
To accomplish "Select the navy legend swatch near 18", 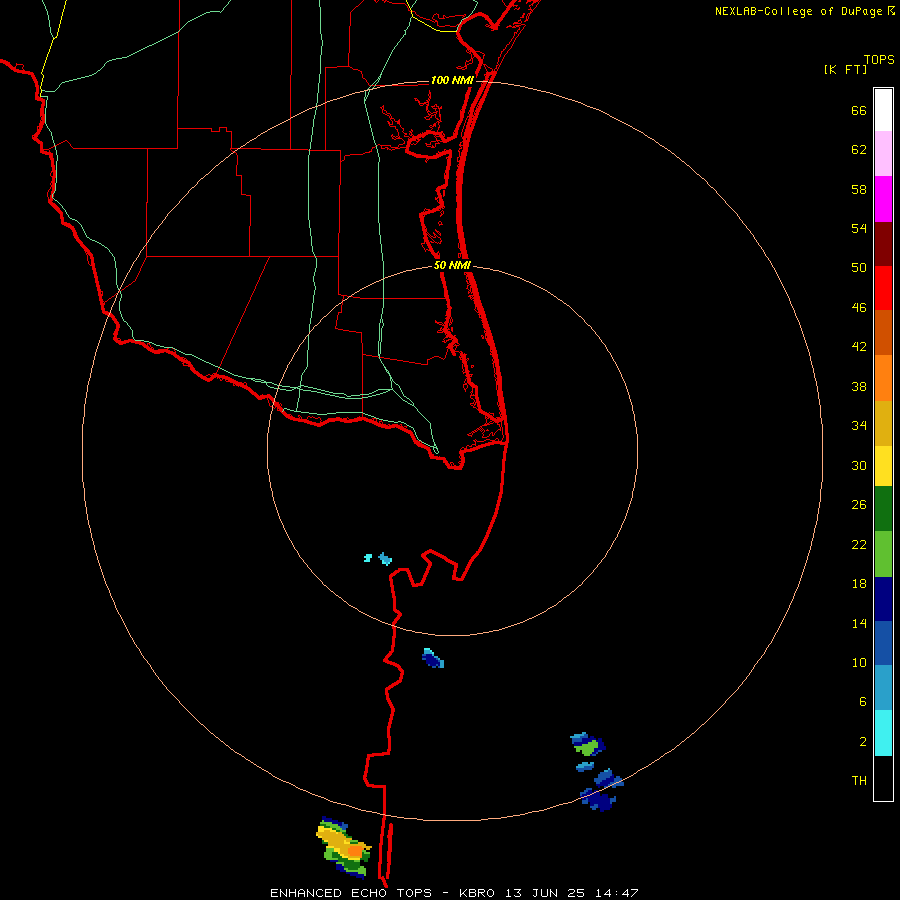I will [x=883, y=599].
